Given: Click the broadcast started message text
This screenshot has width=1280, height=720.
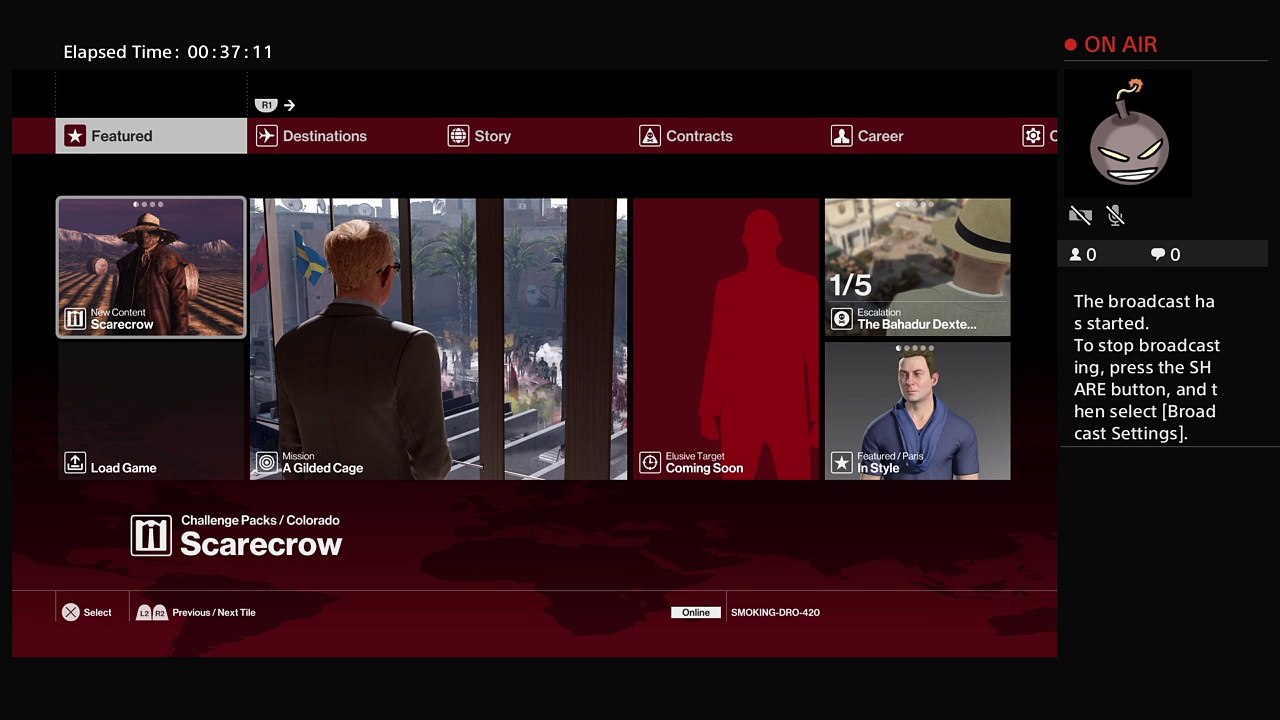Looking at the screenshot, I should click(x=1147, y=367).
